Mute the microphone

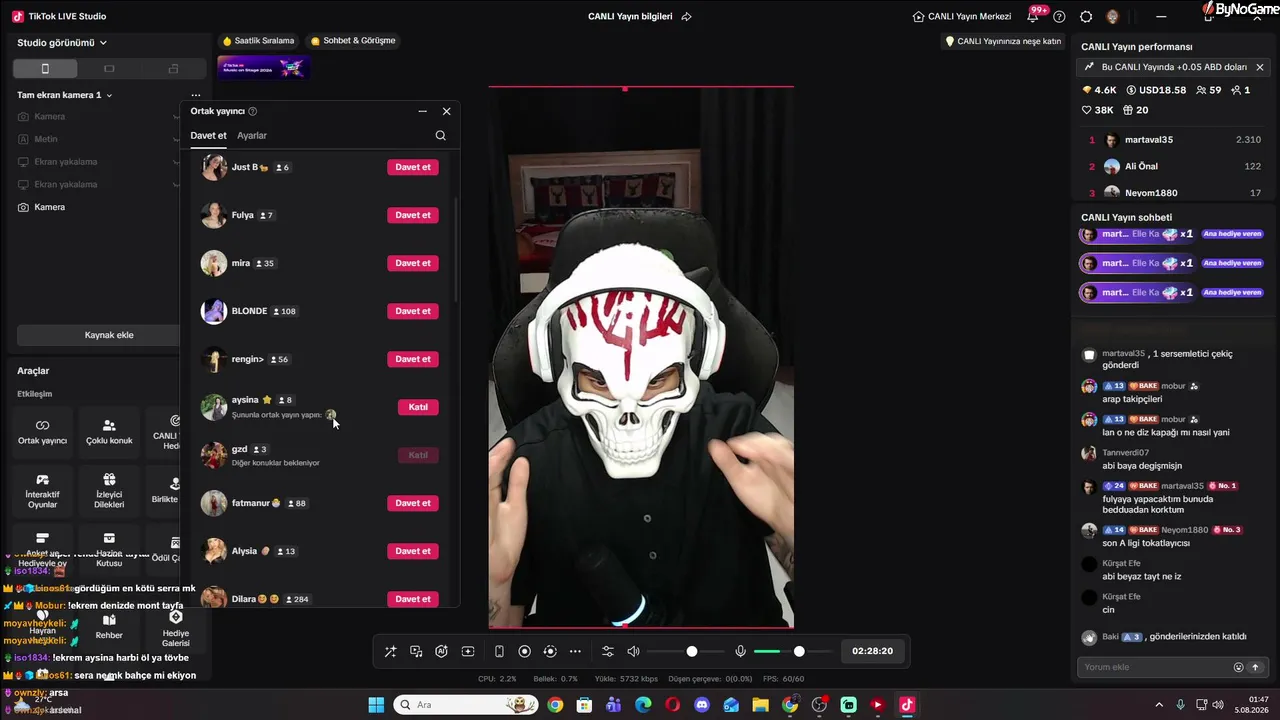click(x=741, y=651)
